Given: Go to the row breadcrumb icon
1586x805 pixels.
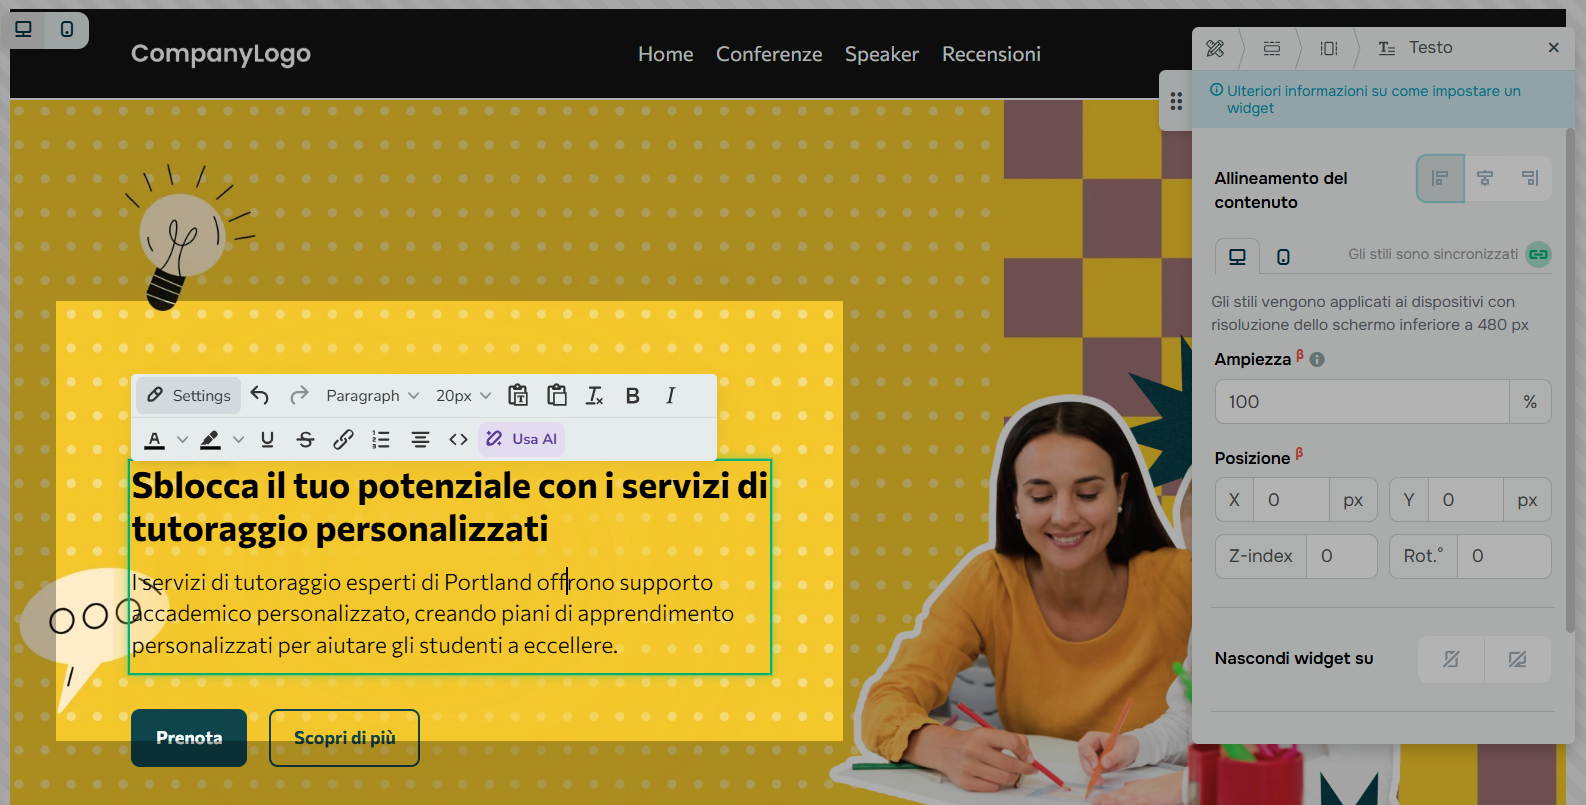Looking at the screenshot, I should click(x=1272, y=48).
